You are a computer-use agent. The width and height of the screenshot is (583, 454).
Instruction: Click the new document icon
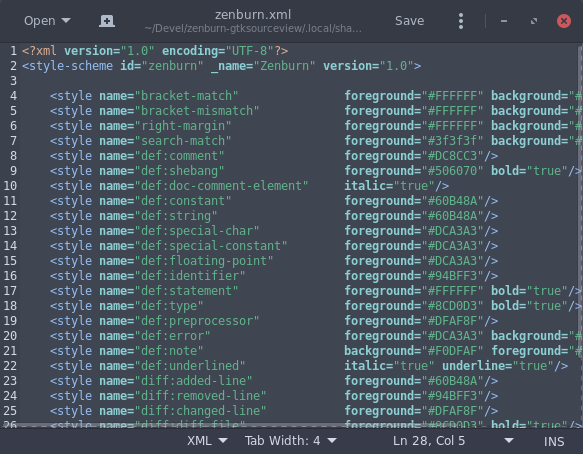tap(107, 21)
